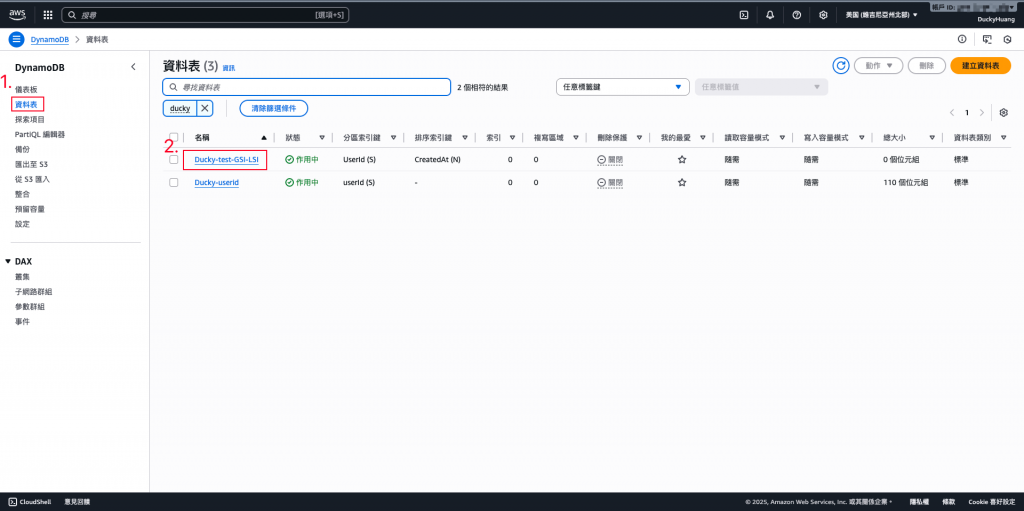Open PartiQL 編輯器 in sidebar
Viewport: 1024px width, 511px height.
click(39, 134)
